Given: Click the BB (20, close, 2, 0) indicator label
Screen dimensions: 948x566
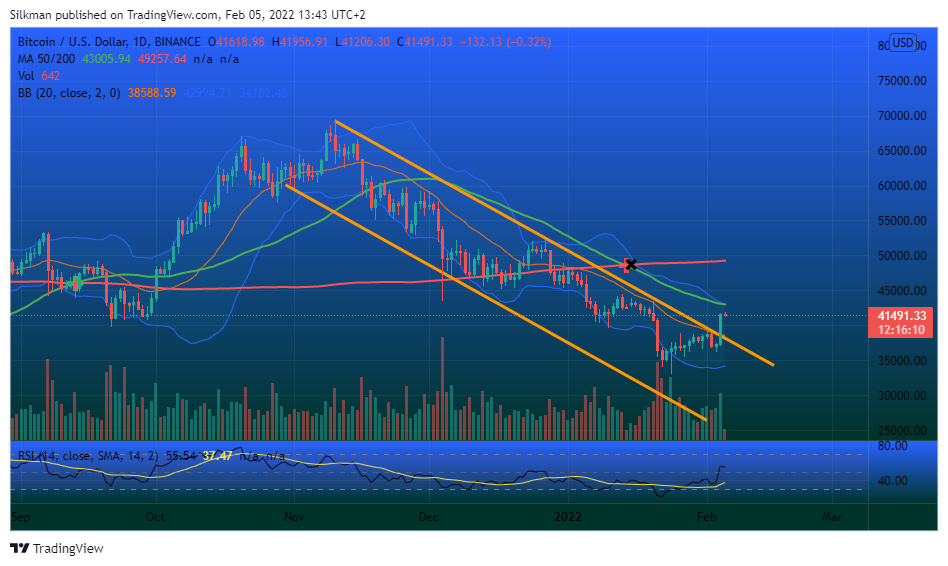Looking at the screenshot, I should click(69, 93).
